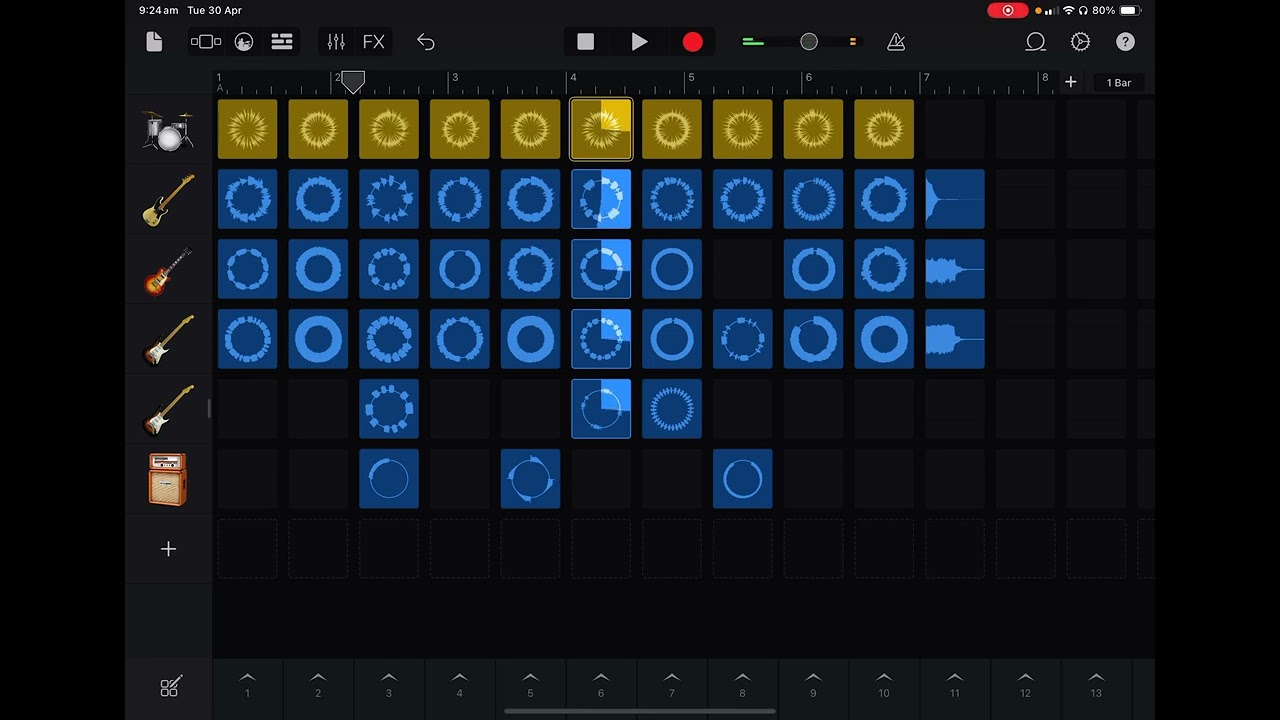
Task: Tap the highlighted drum cell in column 6
Action: tap(601, 129)
